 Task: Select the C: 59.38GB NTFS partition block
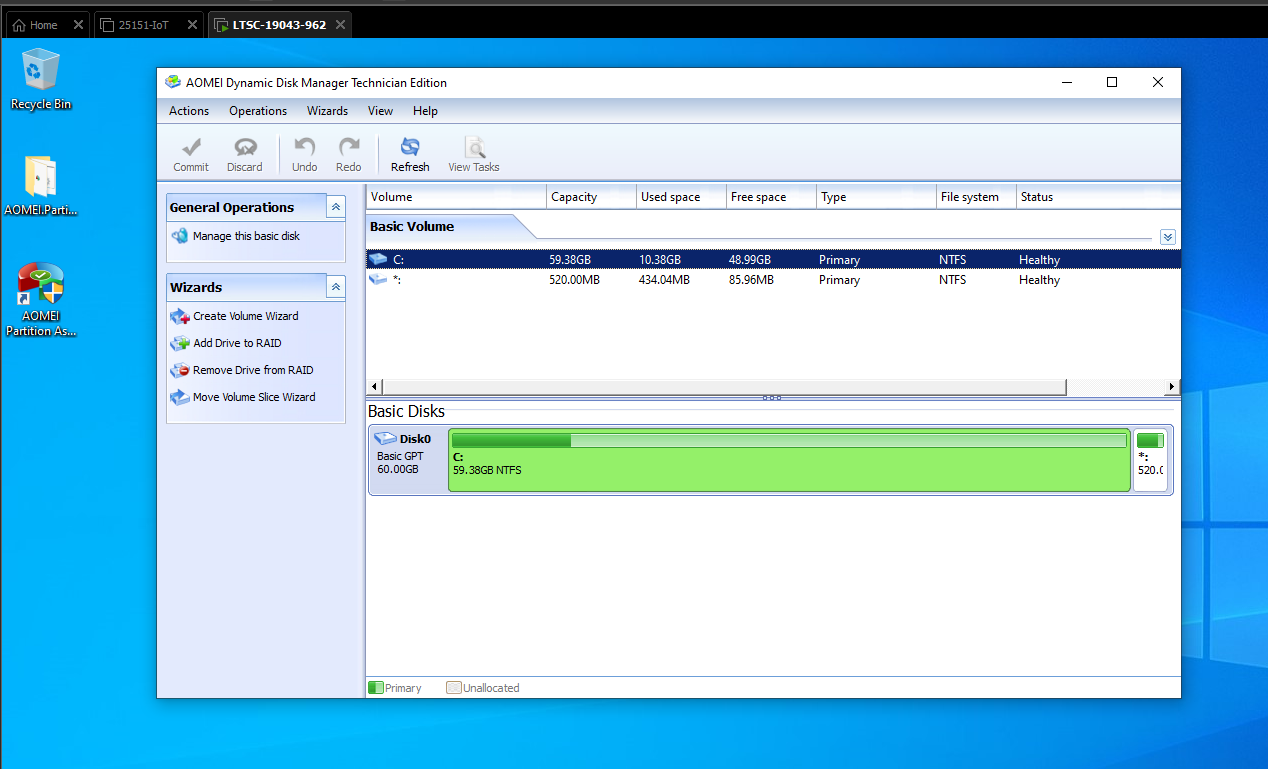coord(789,461)
